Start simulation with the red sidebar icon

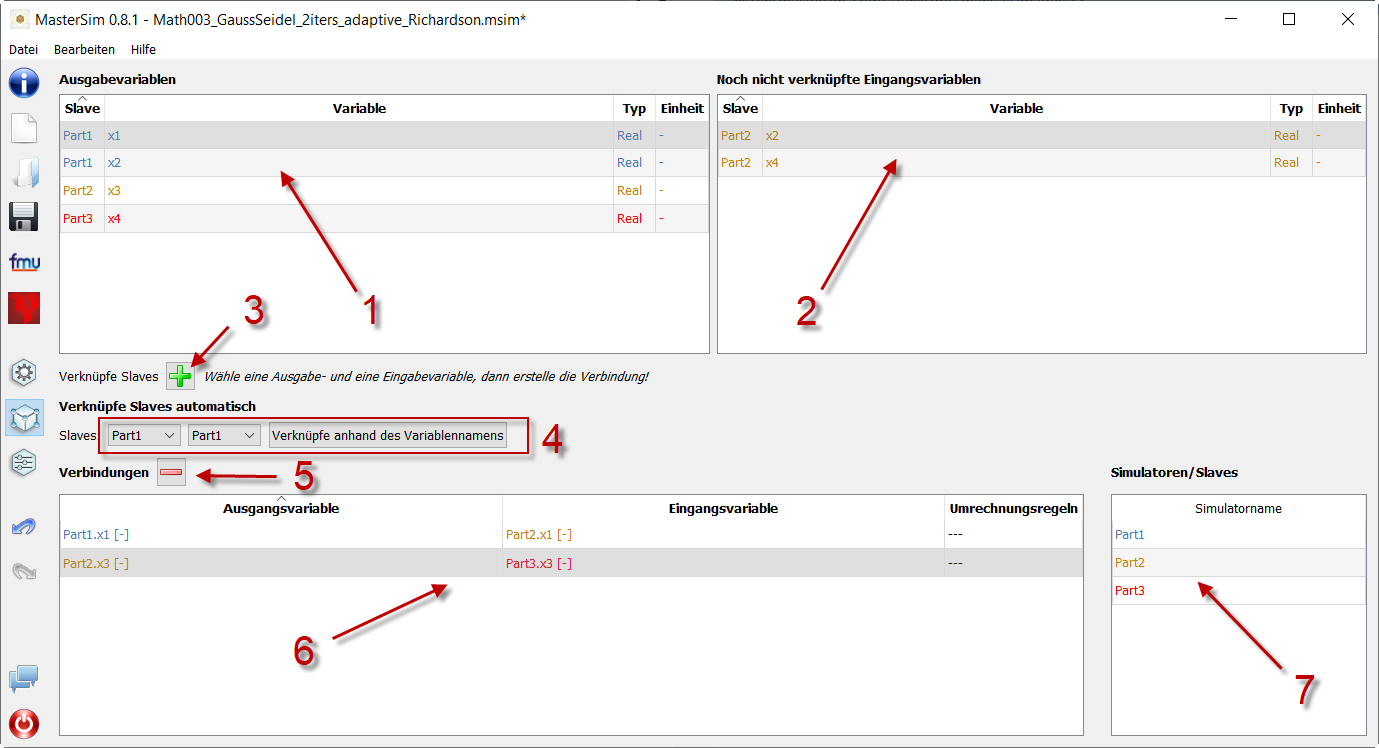point(23,308)
